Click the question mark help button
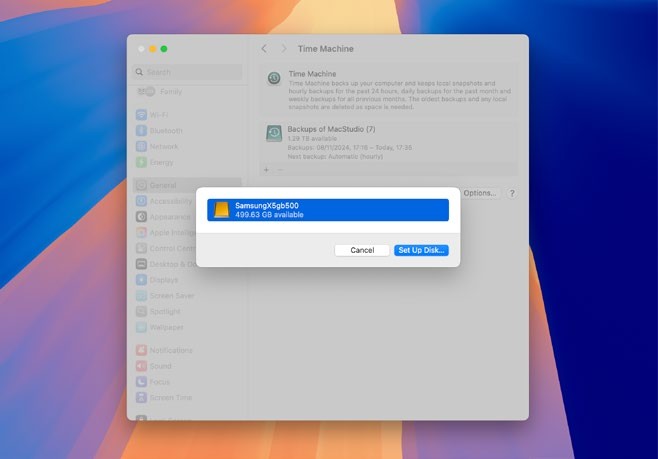658x459 pixels. click(512, 193)
